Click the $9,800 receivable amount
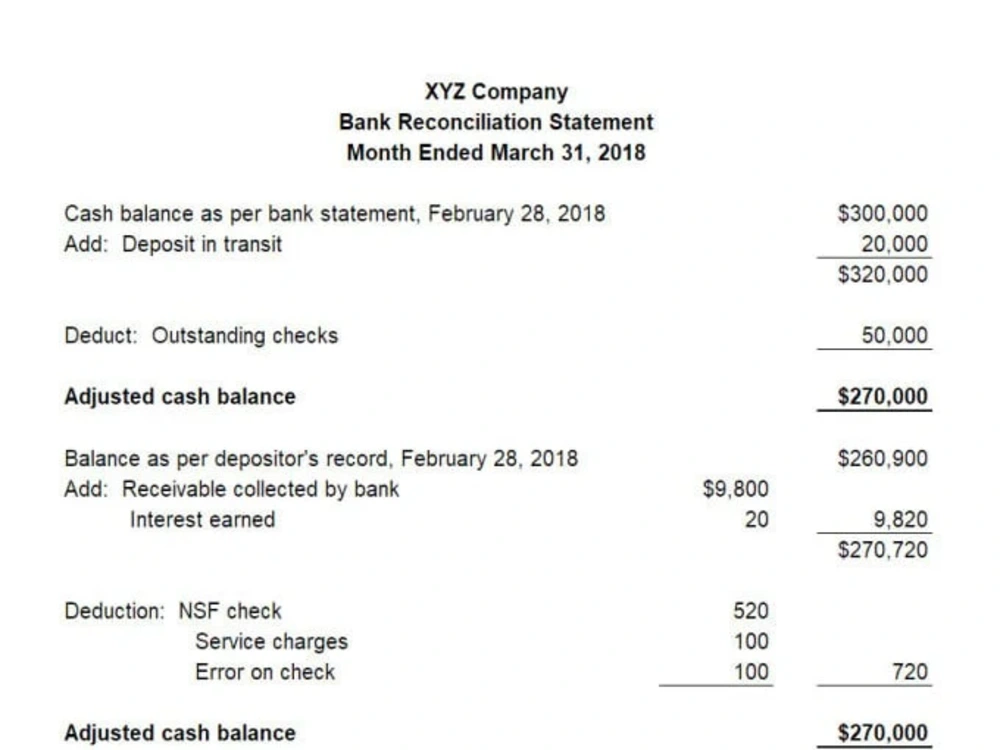Screen dimensions: 1000x750 pos(735,489)
